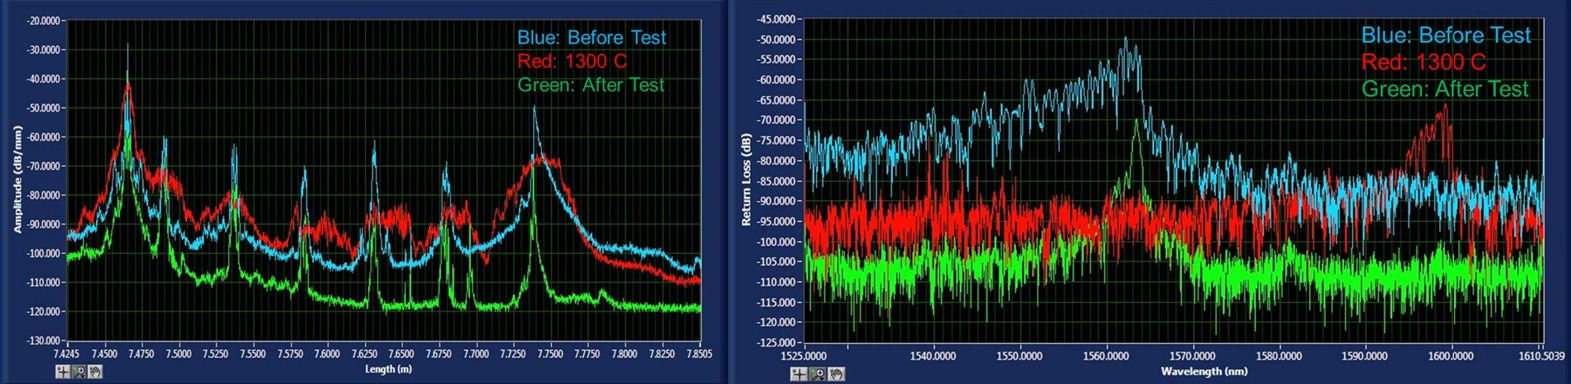This screenshot has width=1571, height=384.
Task: Click x-axis tick label 7.6500
Action: point(401,353)
